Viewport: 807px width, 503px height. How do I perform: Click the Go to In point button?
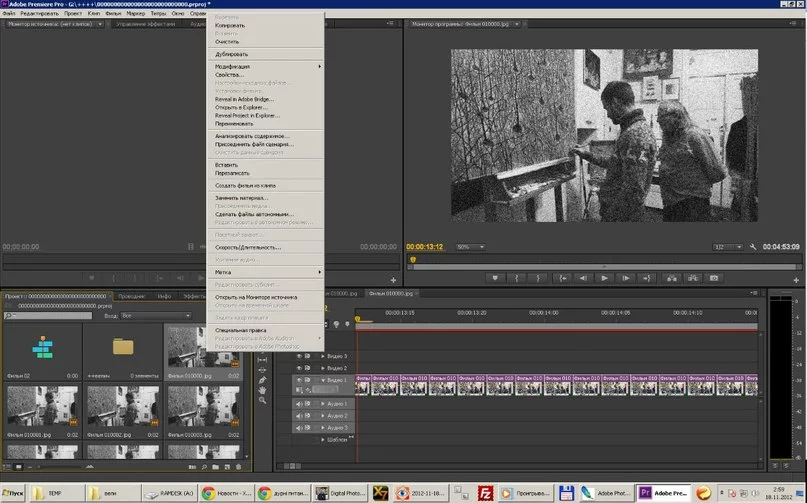click(x=563, y=278)
